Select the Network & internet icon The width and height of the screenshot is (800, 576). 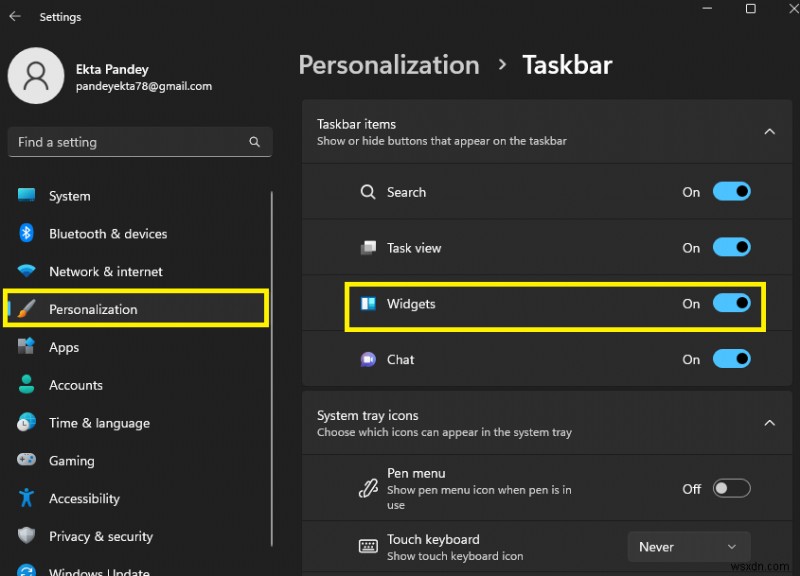click(x=28, y=271)
